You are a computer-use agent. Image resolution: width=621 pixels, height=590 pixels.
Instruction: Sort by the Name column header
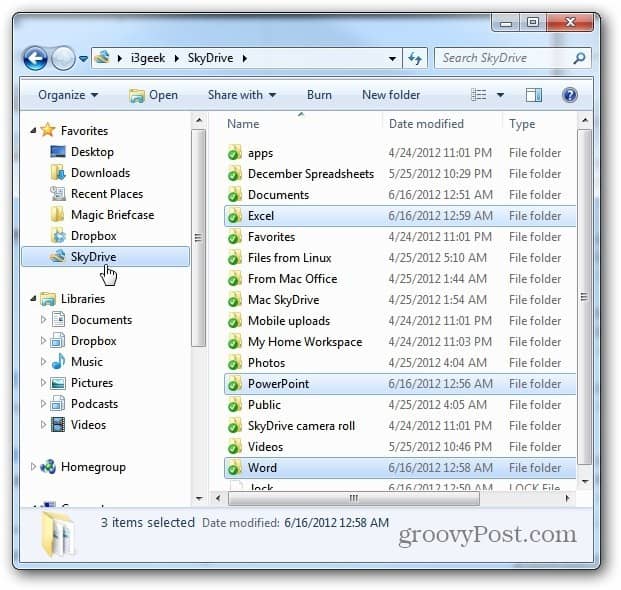click(243, 124)
